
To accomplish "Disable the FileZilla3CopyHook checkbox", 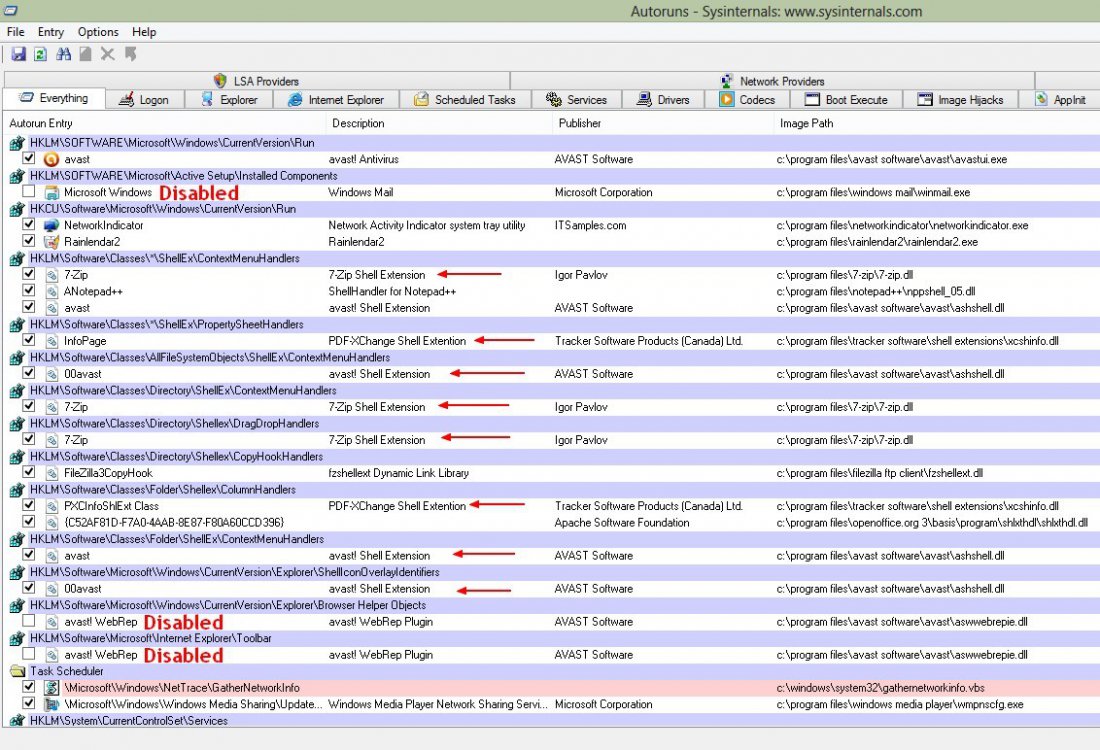I will (x=29, y=473).
